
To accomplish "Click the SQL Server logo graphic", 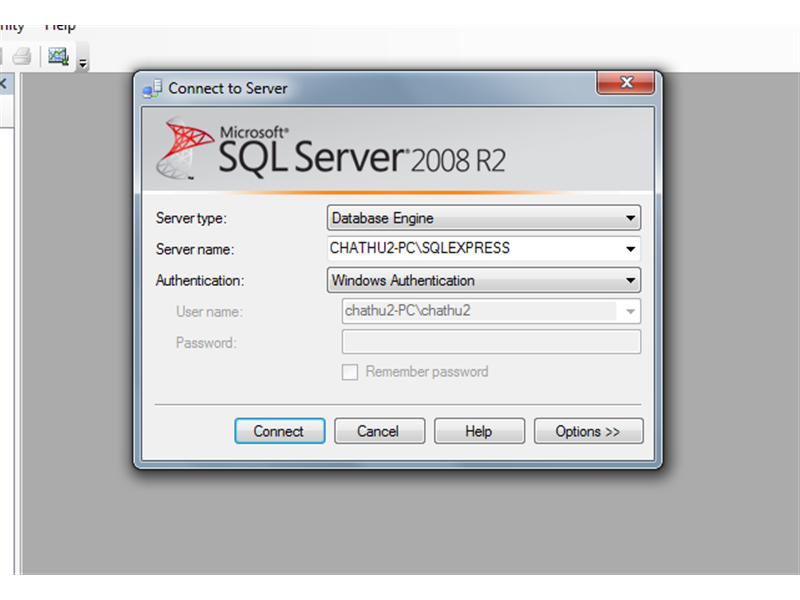I will [184, 148].
